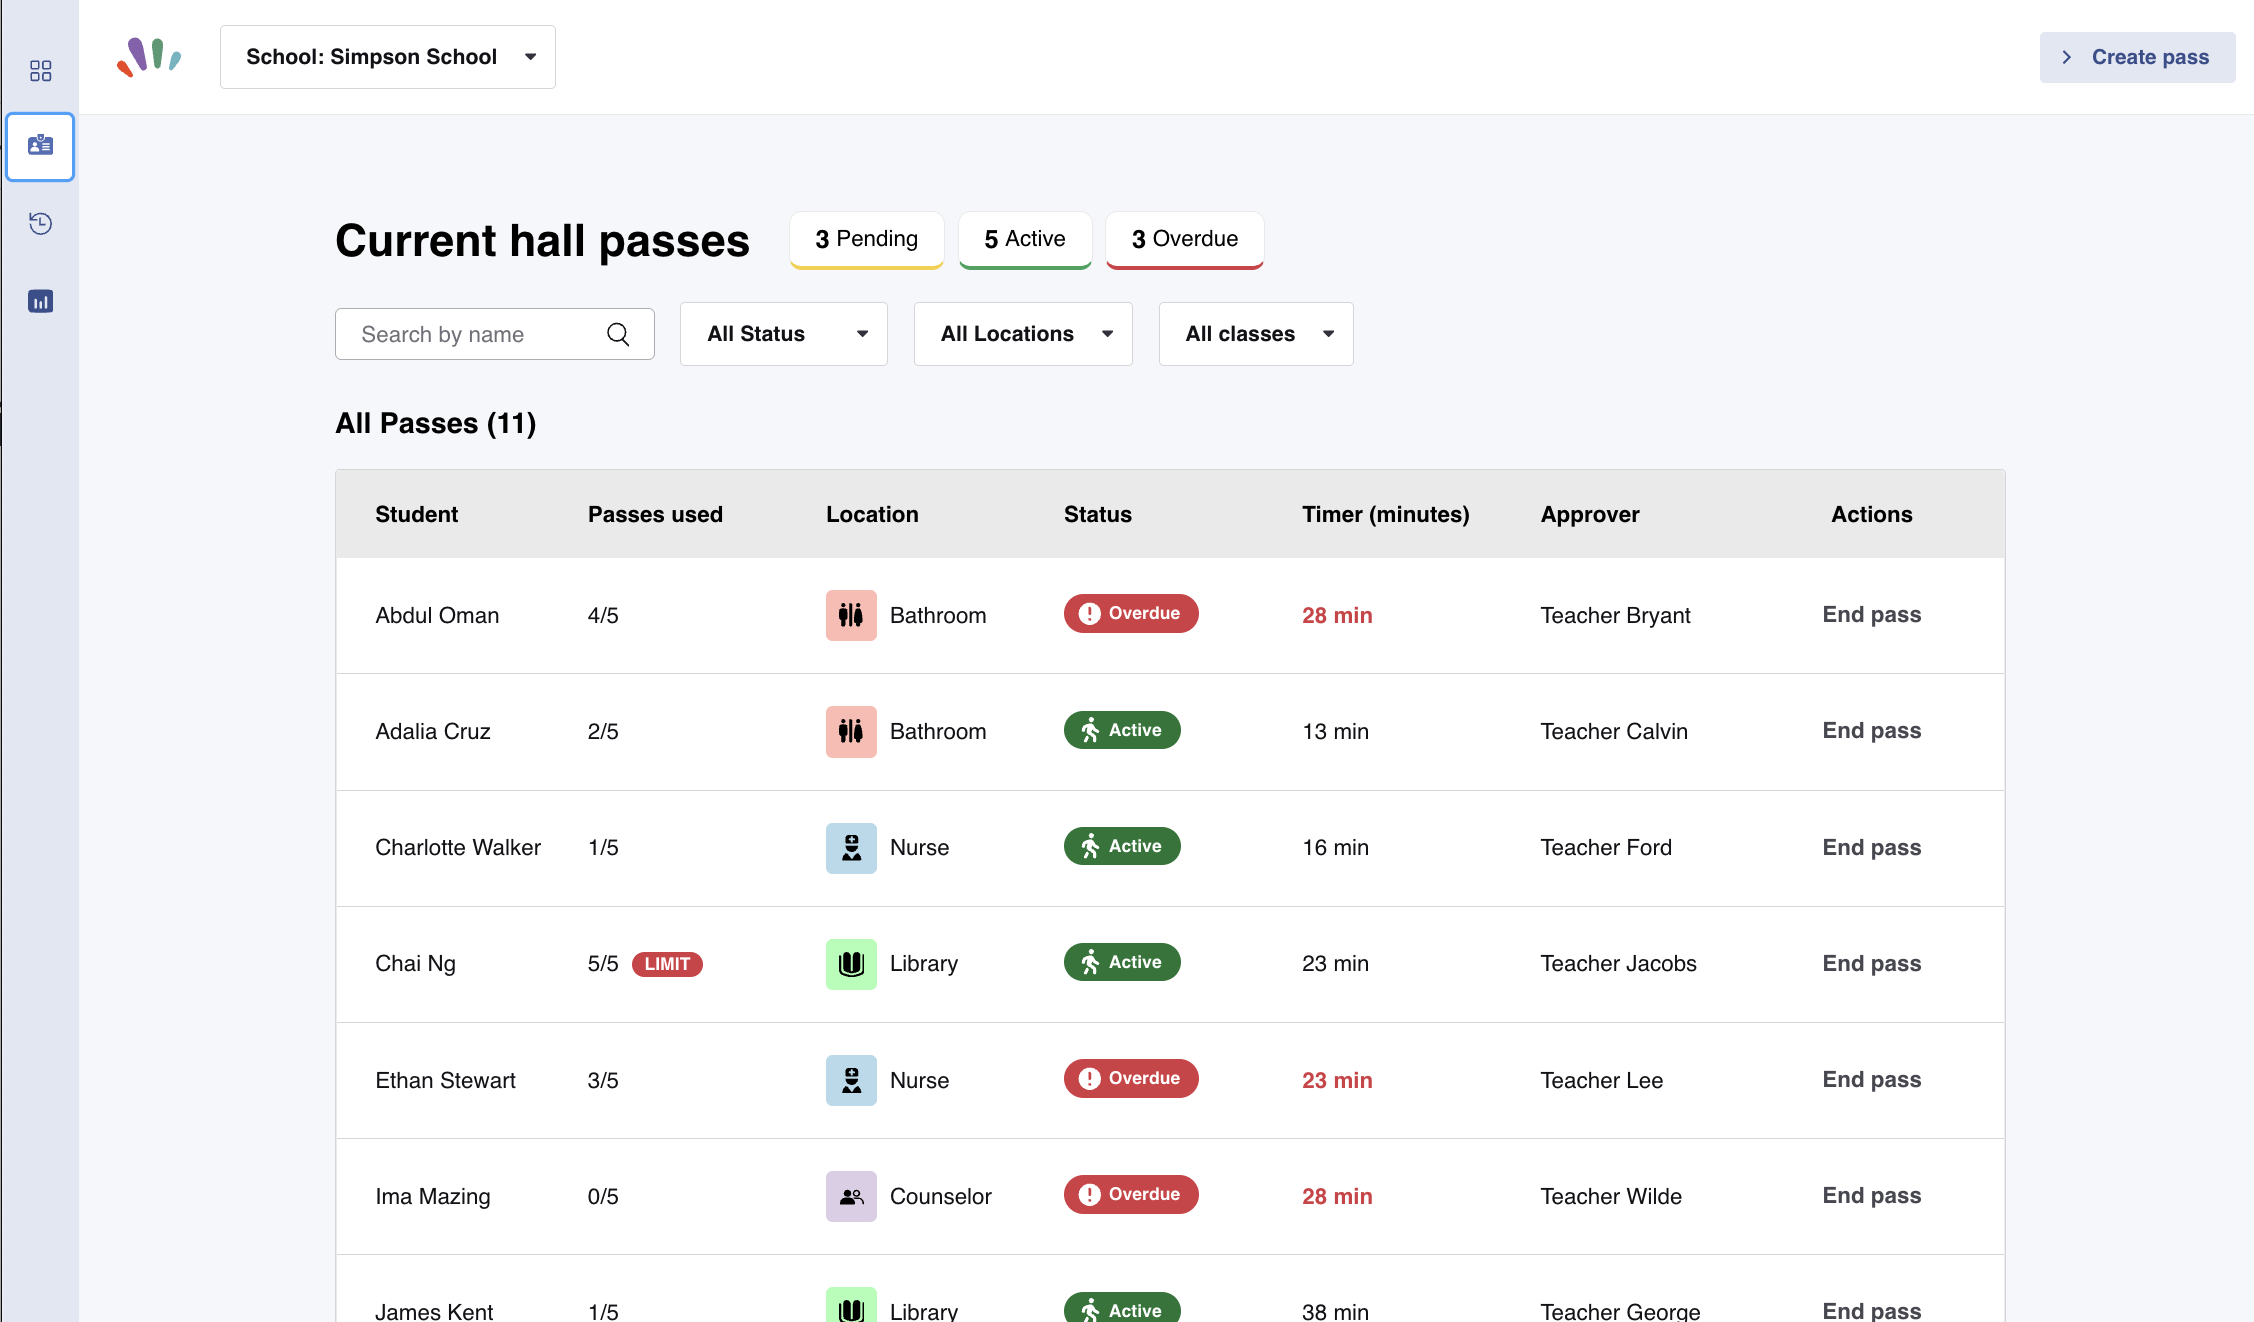Focus the Search by name field
Viewport: 2254px width, 1322px height.
pos(495,334)
